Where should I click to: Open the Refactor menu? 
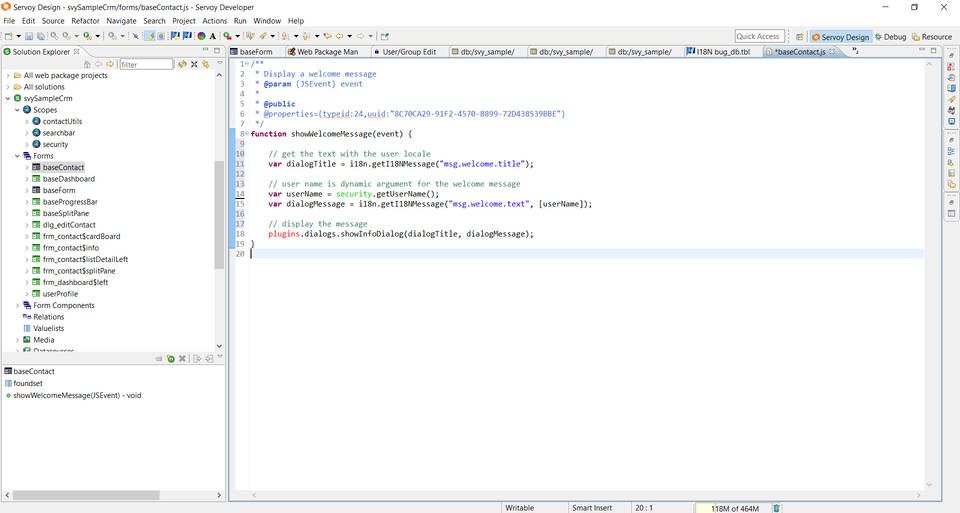[x=85, y=20]
